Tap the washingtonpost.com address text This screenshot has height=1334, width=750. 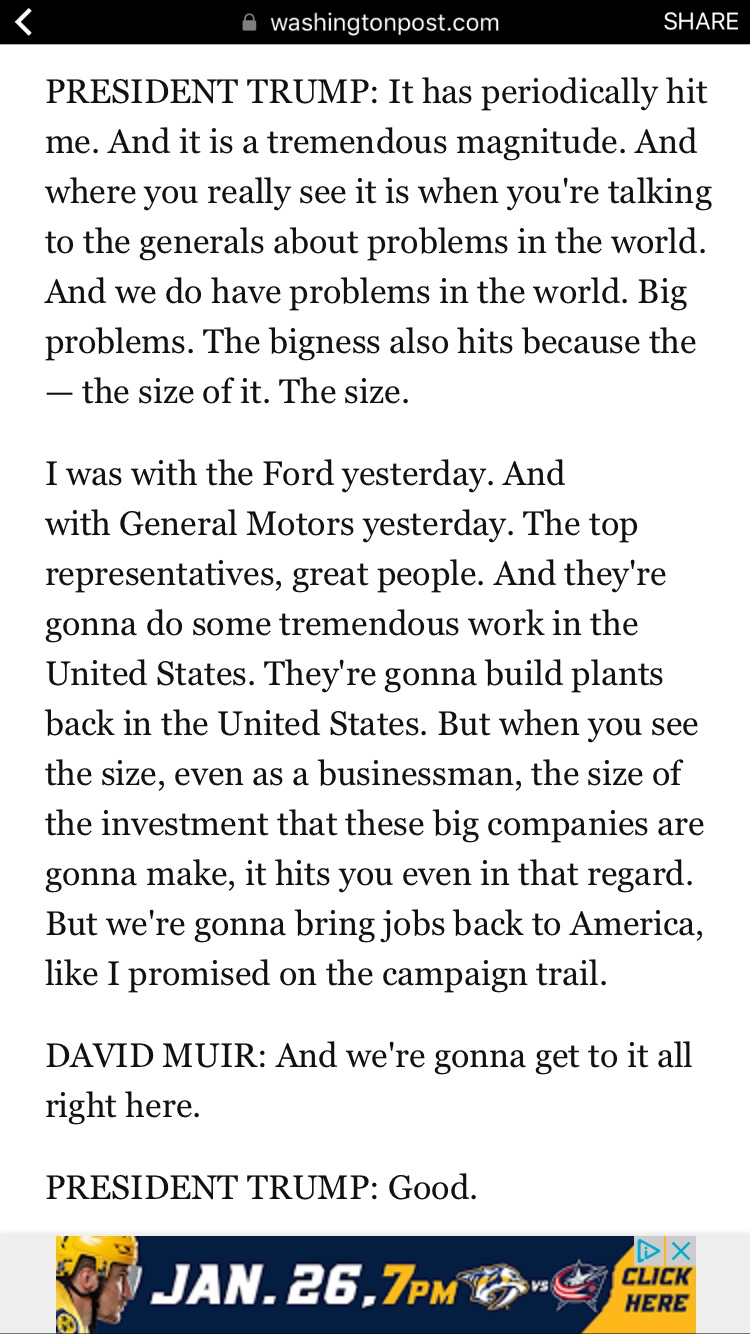(384, 22)
